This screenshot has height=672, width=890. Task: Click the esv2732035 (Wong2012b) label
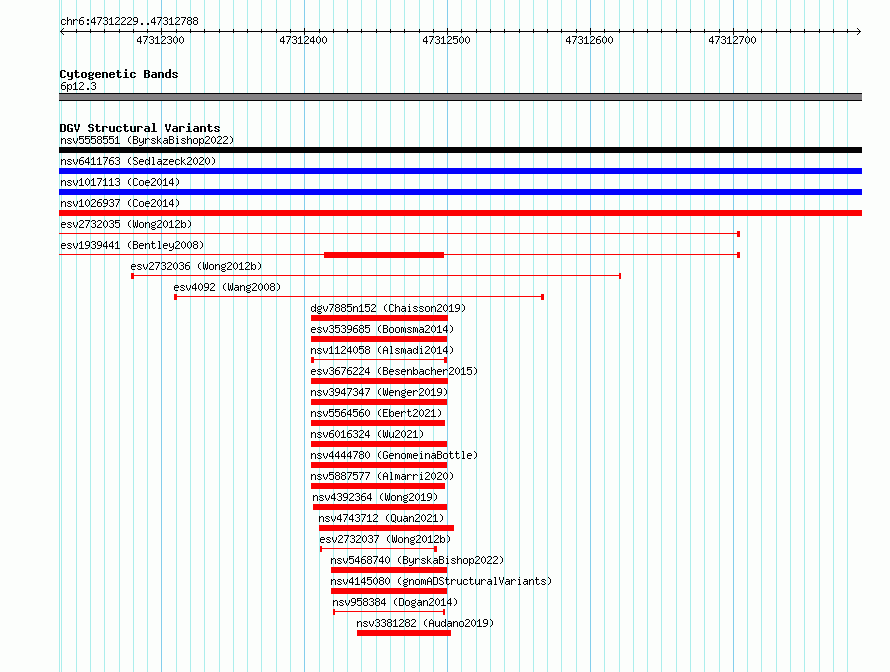(126, 224)
